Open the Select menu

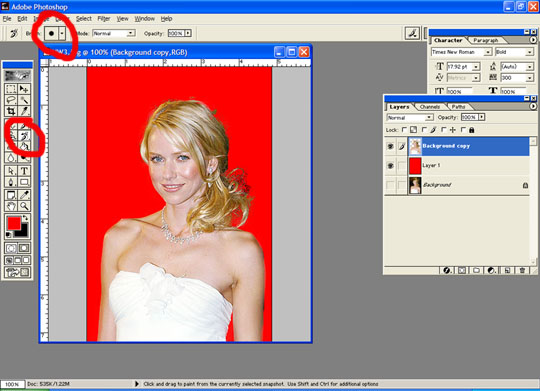[x=84, y=19]
